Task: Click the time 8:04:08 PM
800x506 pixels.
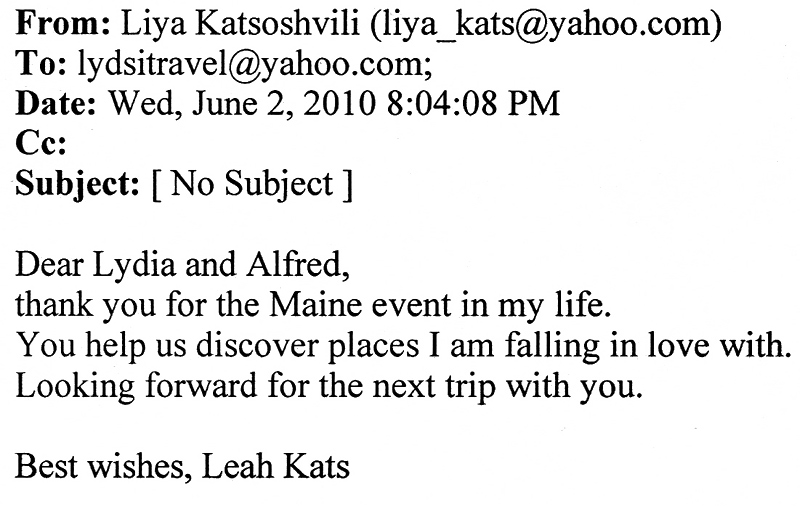Action: click(473, 103)
